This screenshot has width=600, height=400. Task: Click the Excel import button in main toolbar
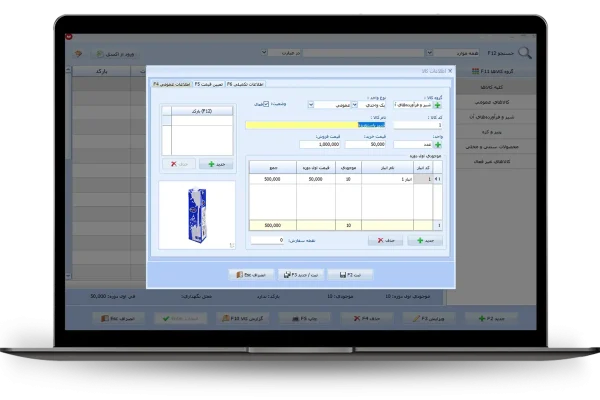click(x=115, y=54)
